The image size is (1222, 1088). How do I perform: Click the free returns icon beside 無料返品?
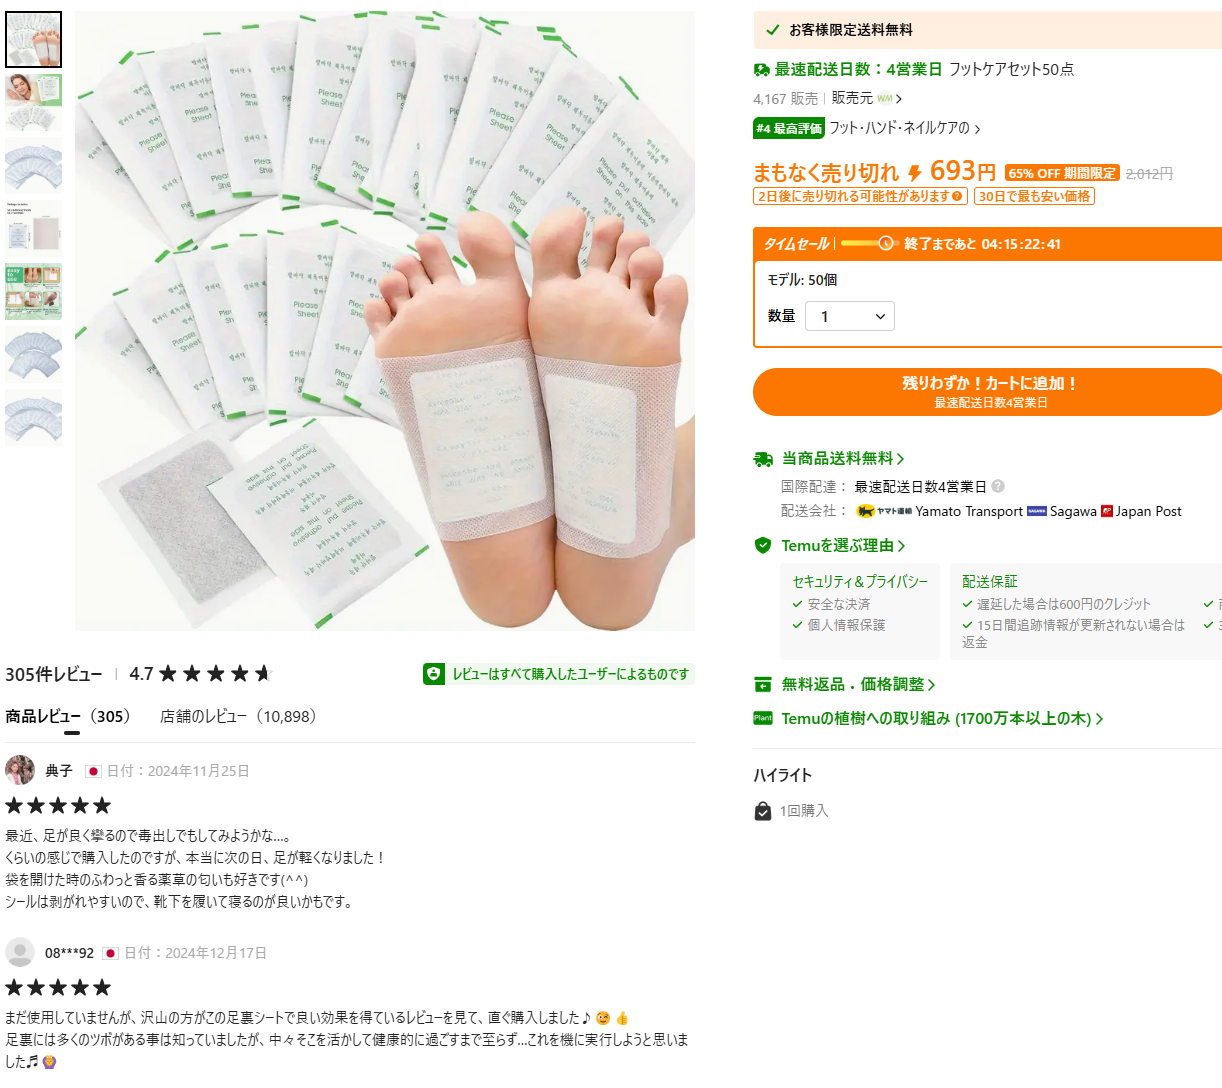coord(763,685)
